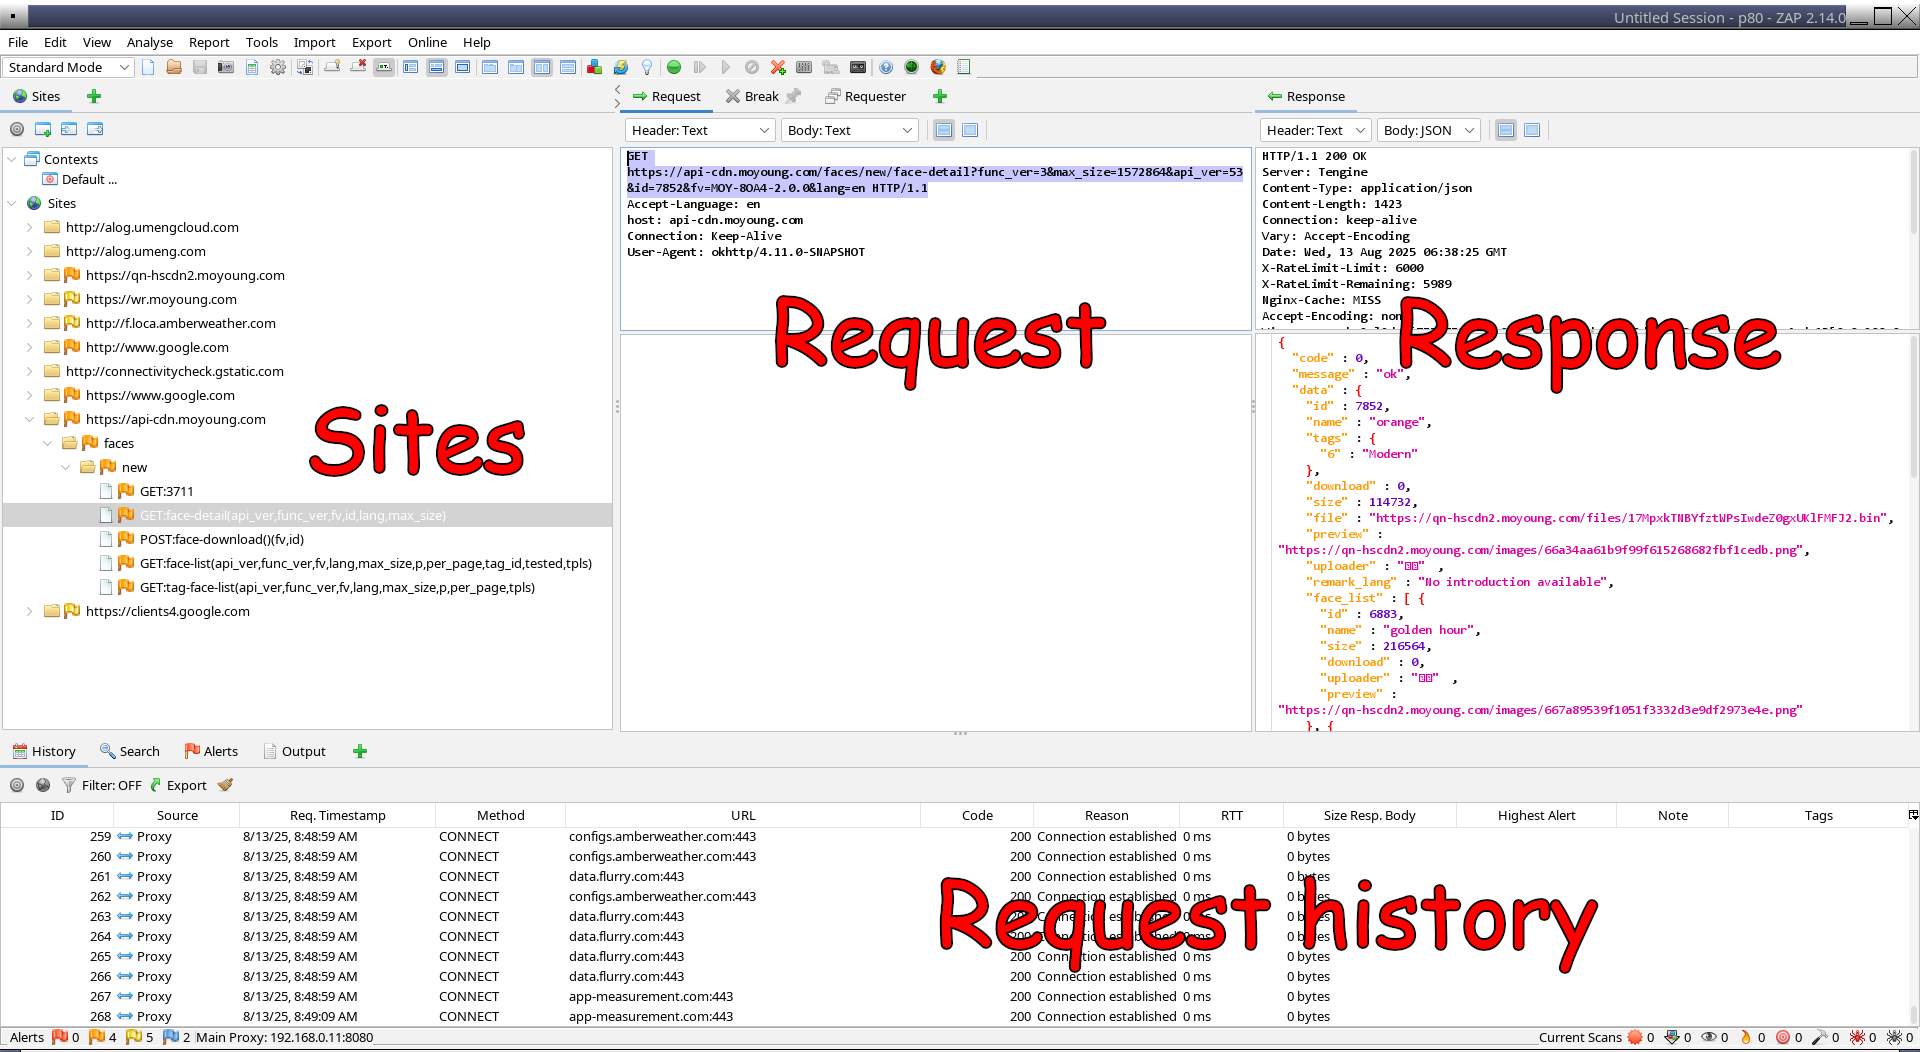Open the response Body: JSON dropdown
The image size is (1920, 1052).
click(x=1428, y=130)
